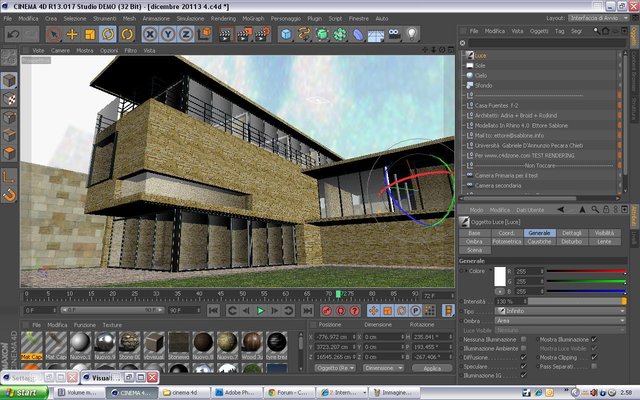Render the active view clapperboard icon
The width and height of the screenshot is (640, 400).
pos(225,35)
